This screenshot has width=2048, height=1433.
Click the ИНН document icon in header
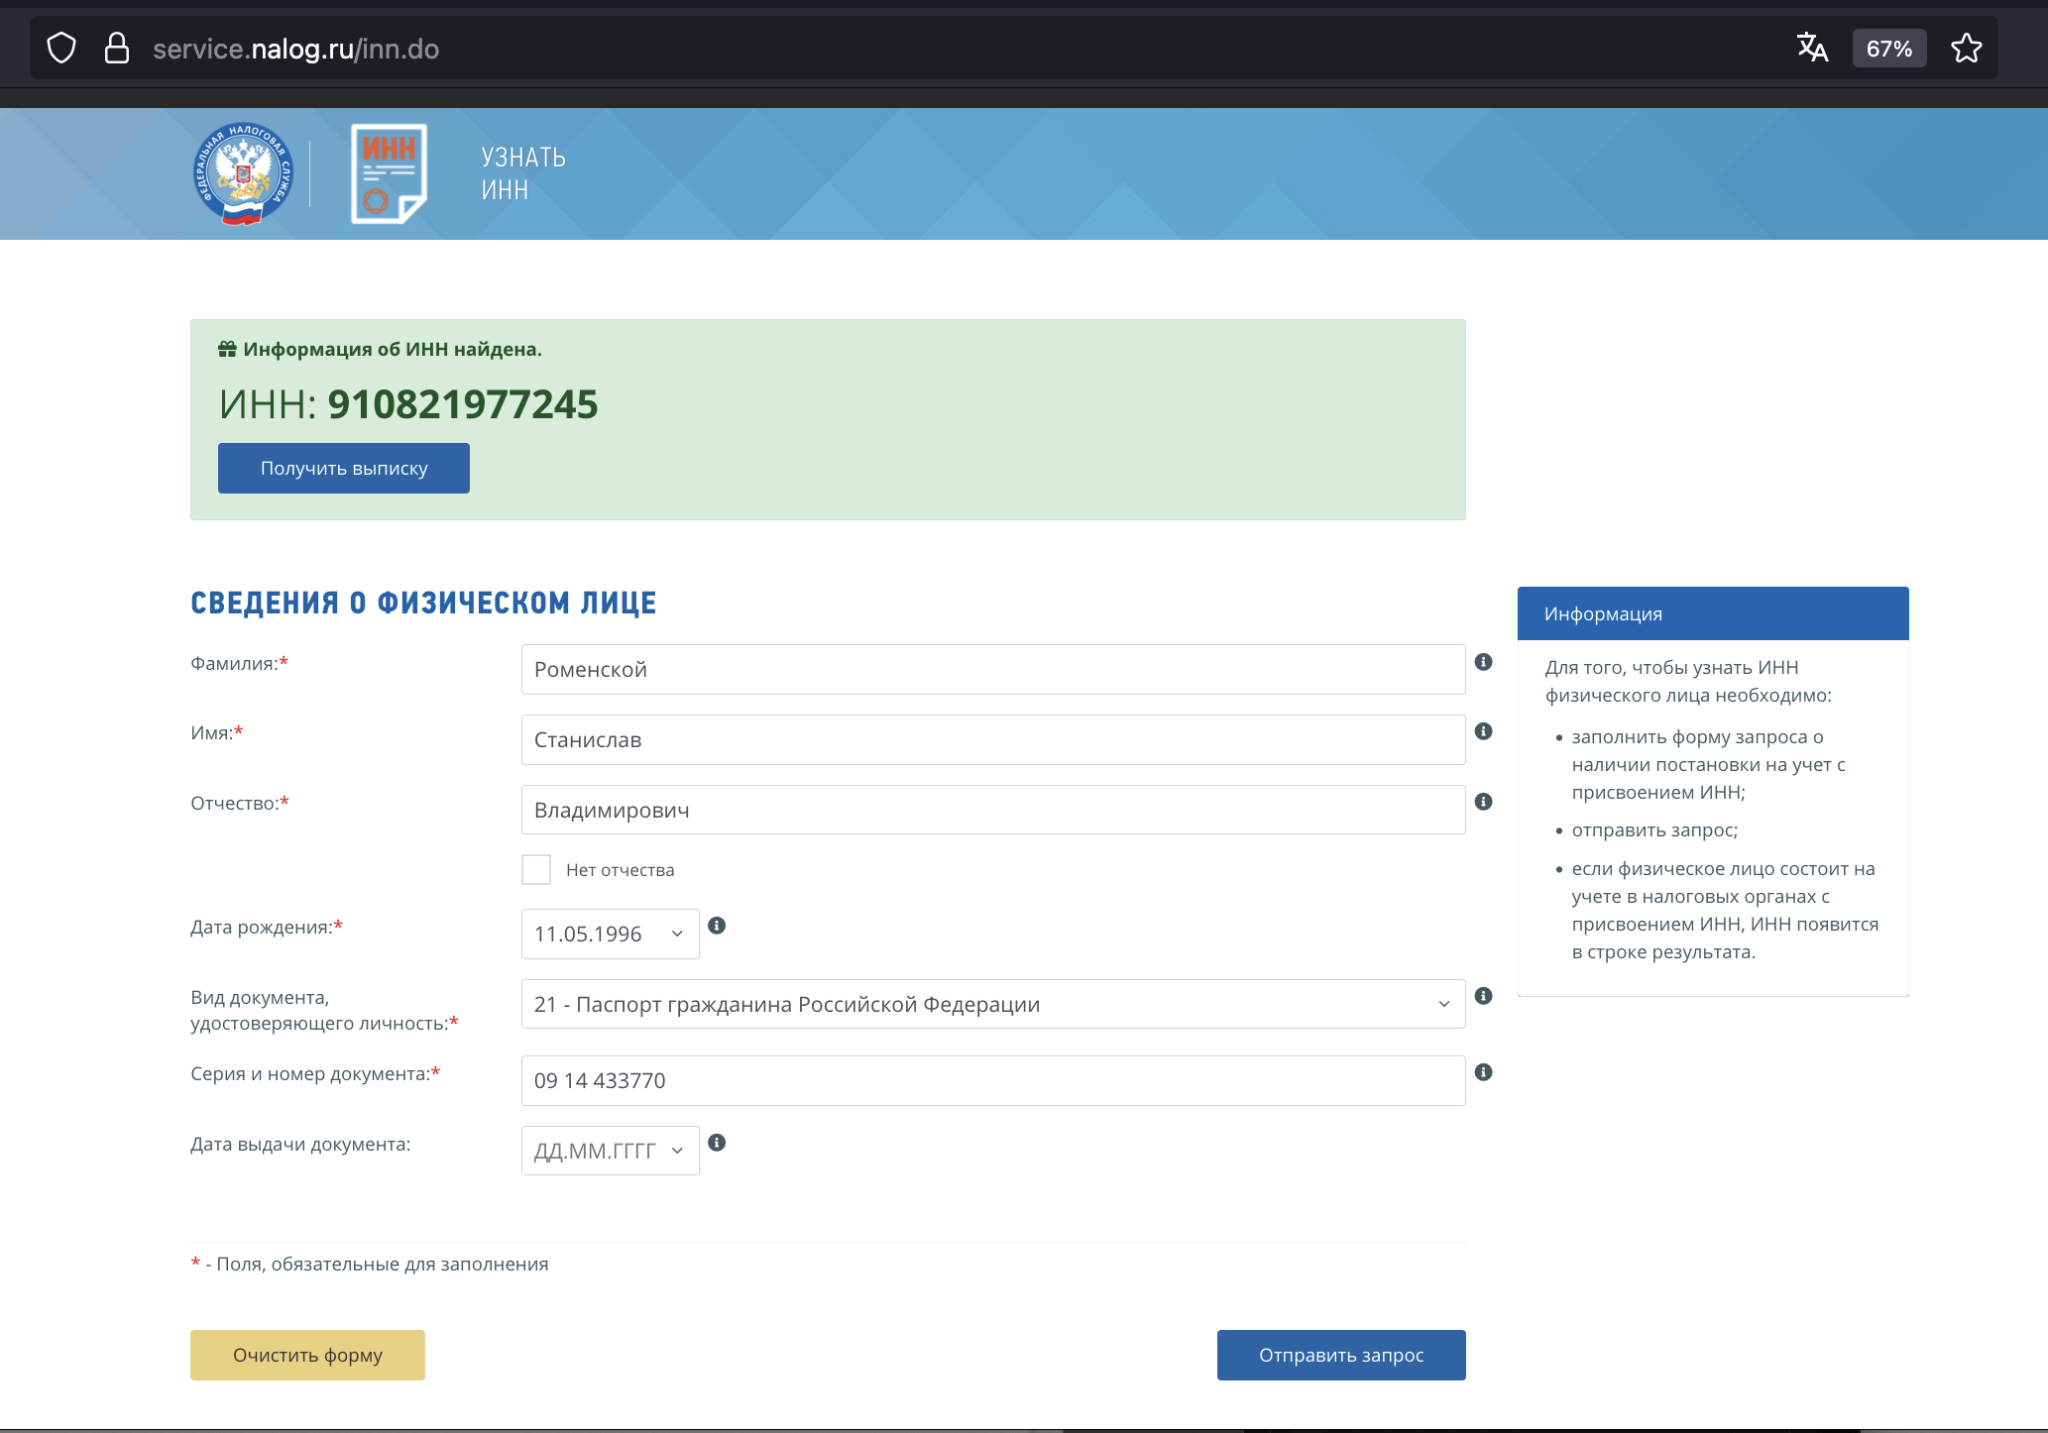coord(389,173)
